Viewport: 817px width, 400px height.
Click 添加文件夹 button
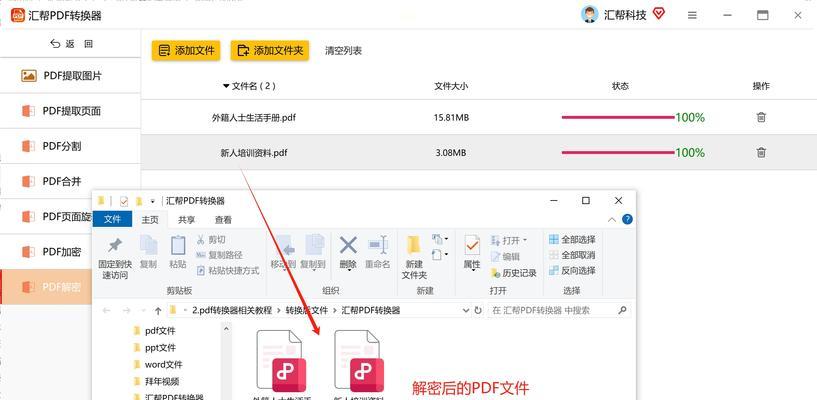click(x=269, y=51)
